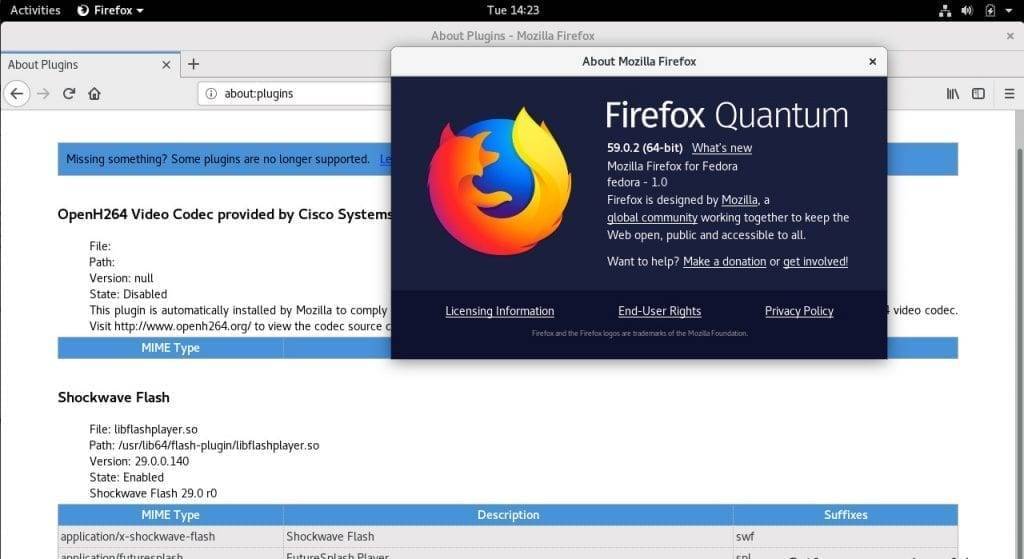
Task: Open Licensing Information link
Action: (x=499, y=311)
